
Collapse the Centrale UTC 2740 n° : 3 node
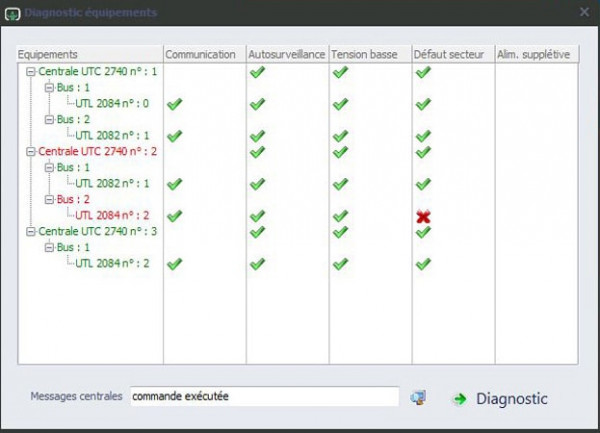coord(30,231)
